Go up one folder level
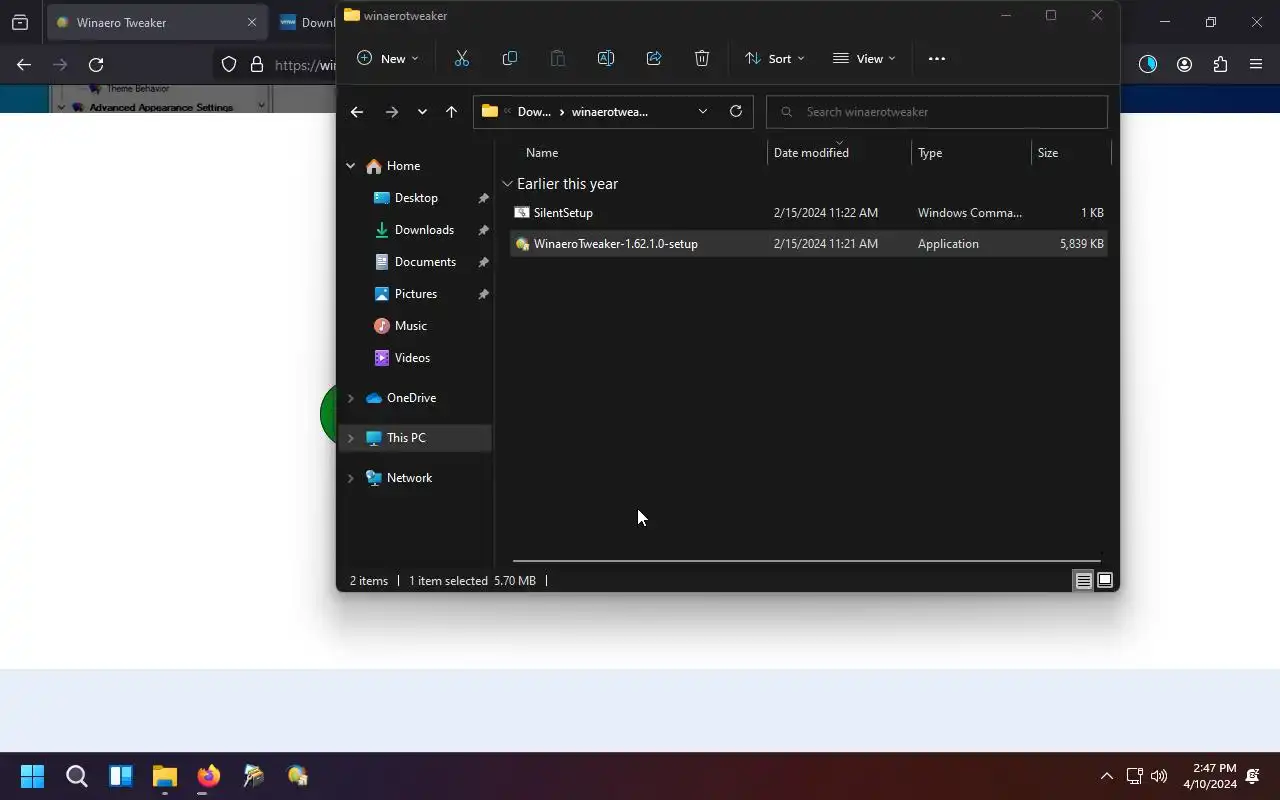 point(451,112)
